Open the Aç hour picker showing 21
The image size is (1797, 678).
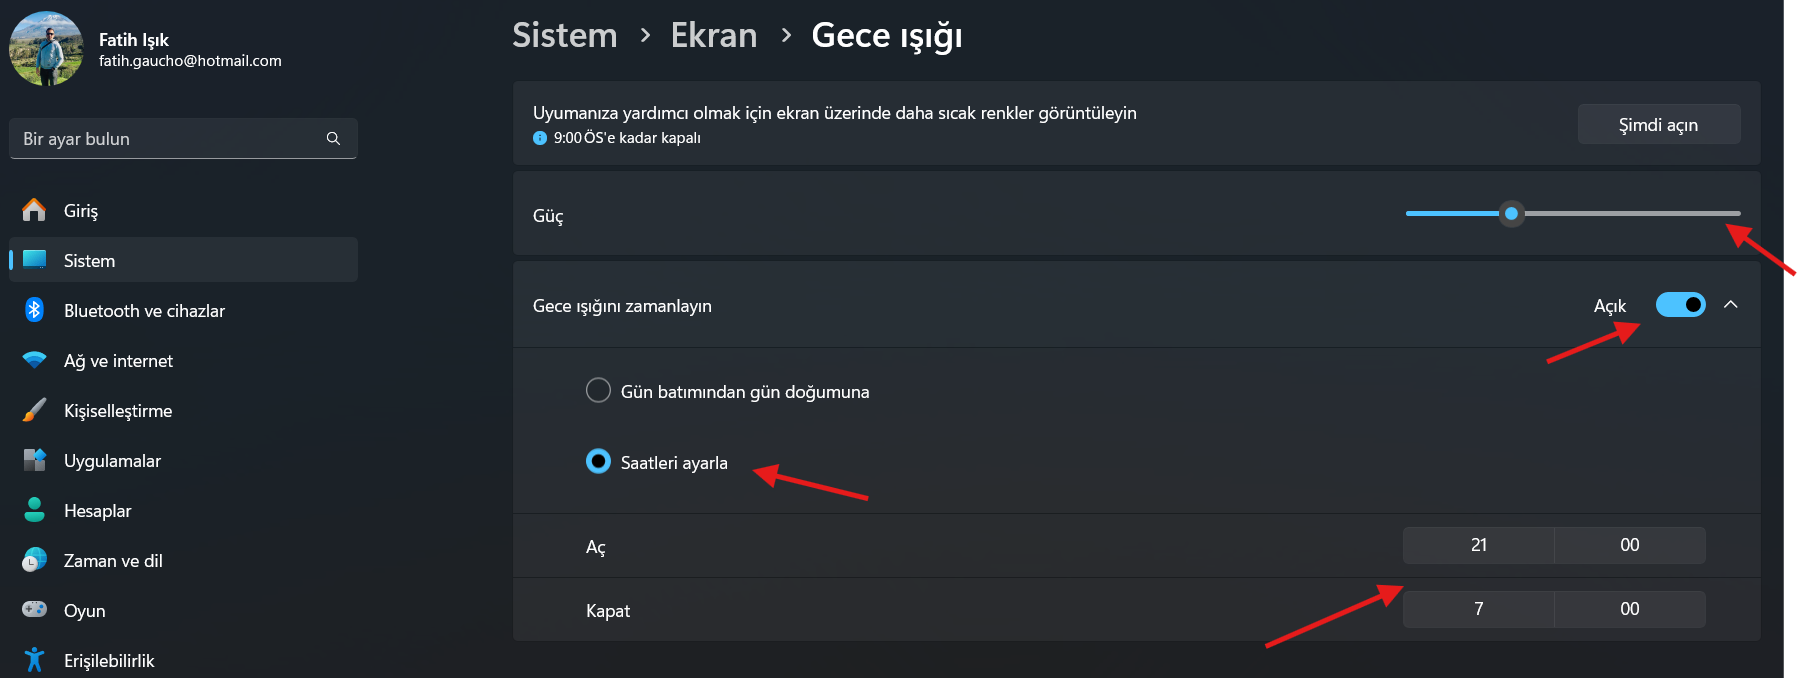point(1479,545)
